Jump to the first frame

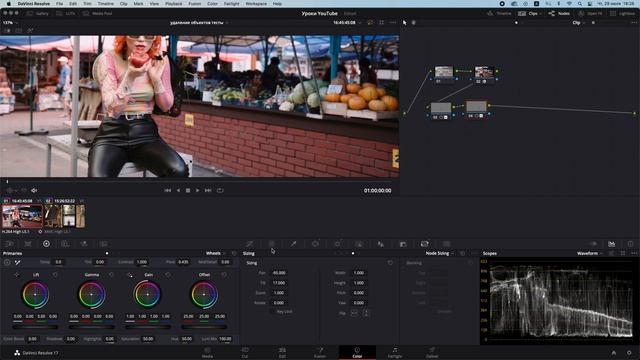[x=167, y=190]
